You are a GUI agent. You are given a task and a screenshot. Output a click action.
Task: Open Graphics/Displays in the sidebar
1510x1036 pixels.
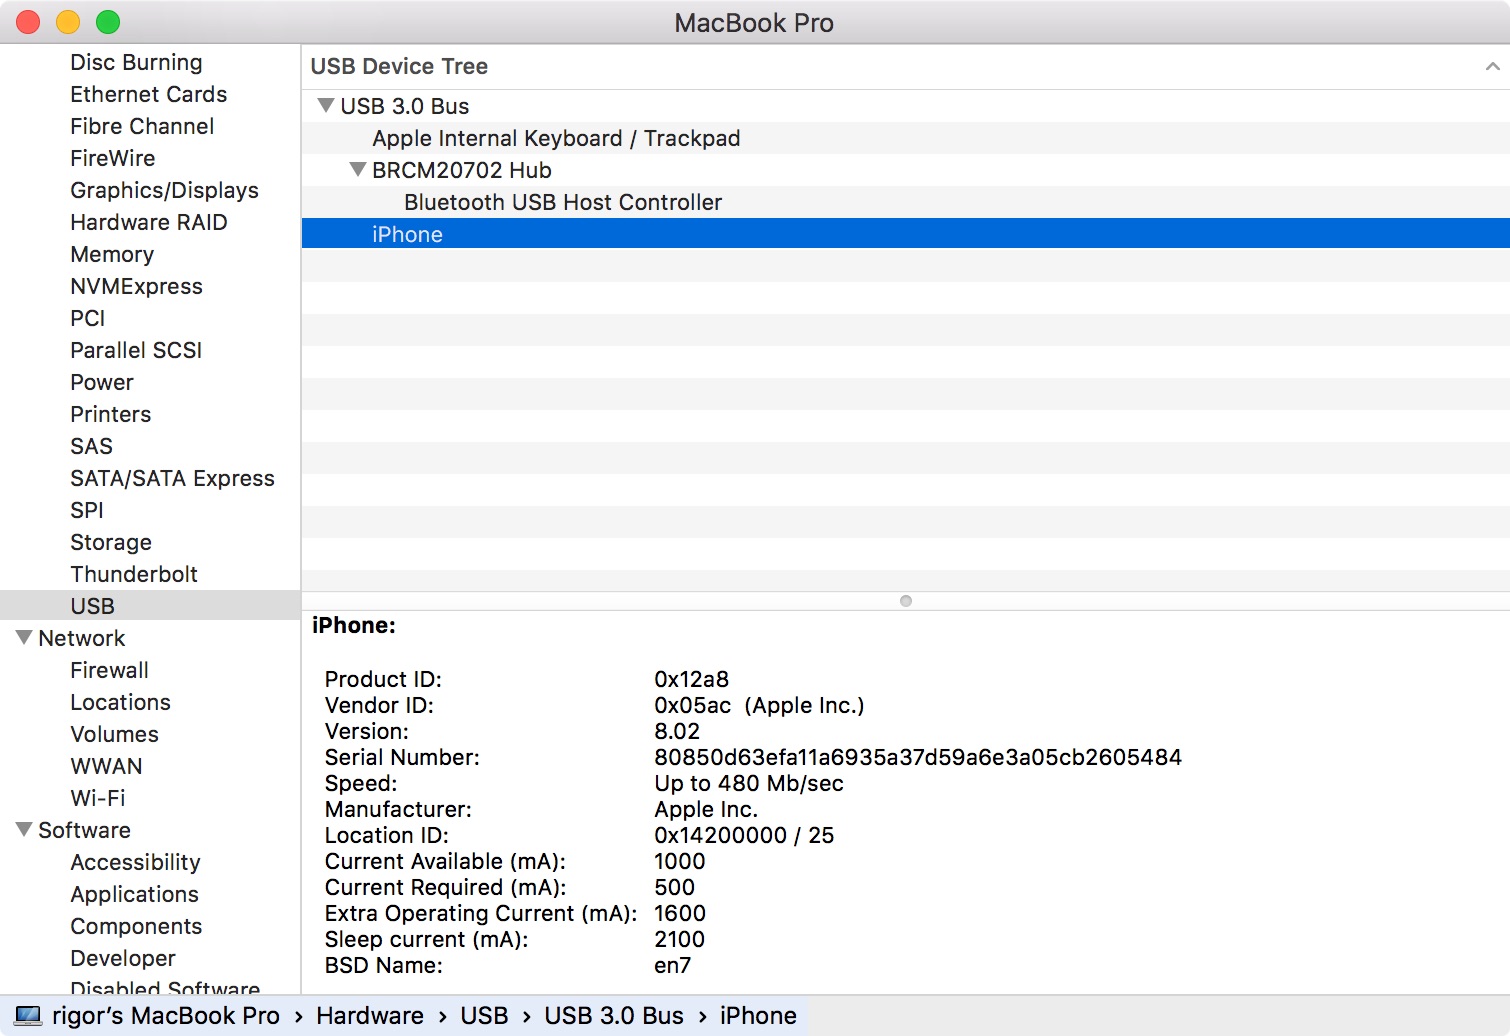(x=164, y=190)
